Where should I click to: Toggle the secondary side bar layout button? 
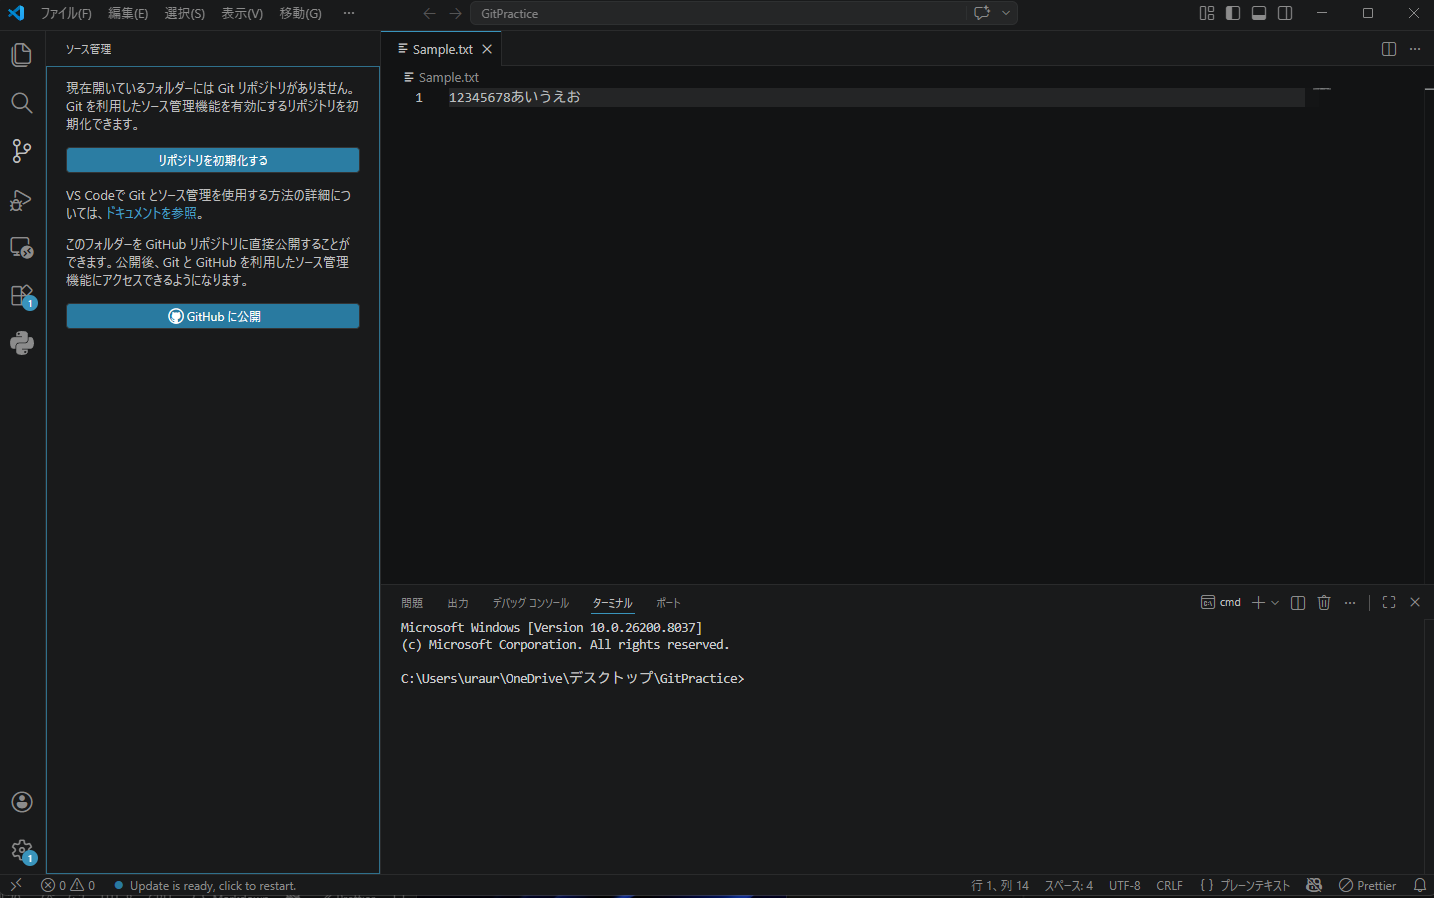tap(1285, 13)
